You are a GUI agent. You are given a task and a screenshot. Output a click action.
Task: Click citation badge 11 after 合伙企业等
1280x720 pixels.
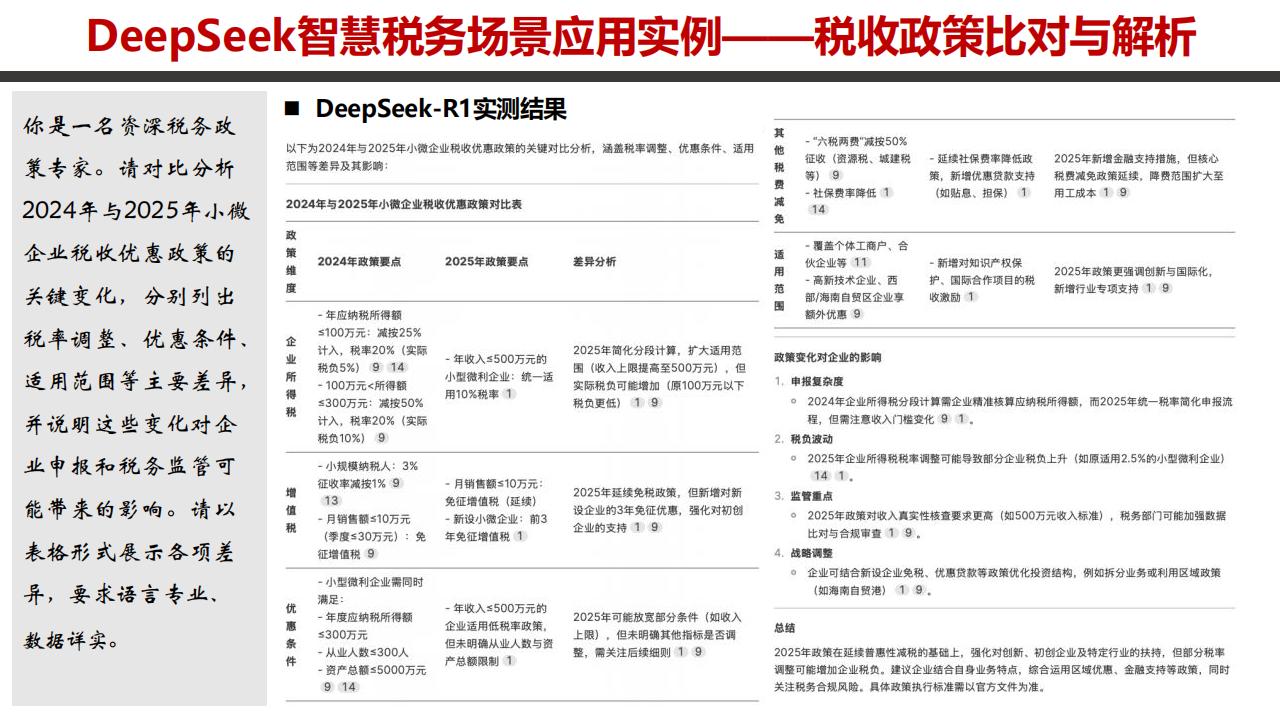coord(861,262)
